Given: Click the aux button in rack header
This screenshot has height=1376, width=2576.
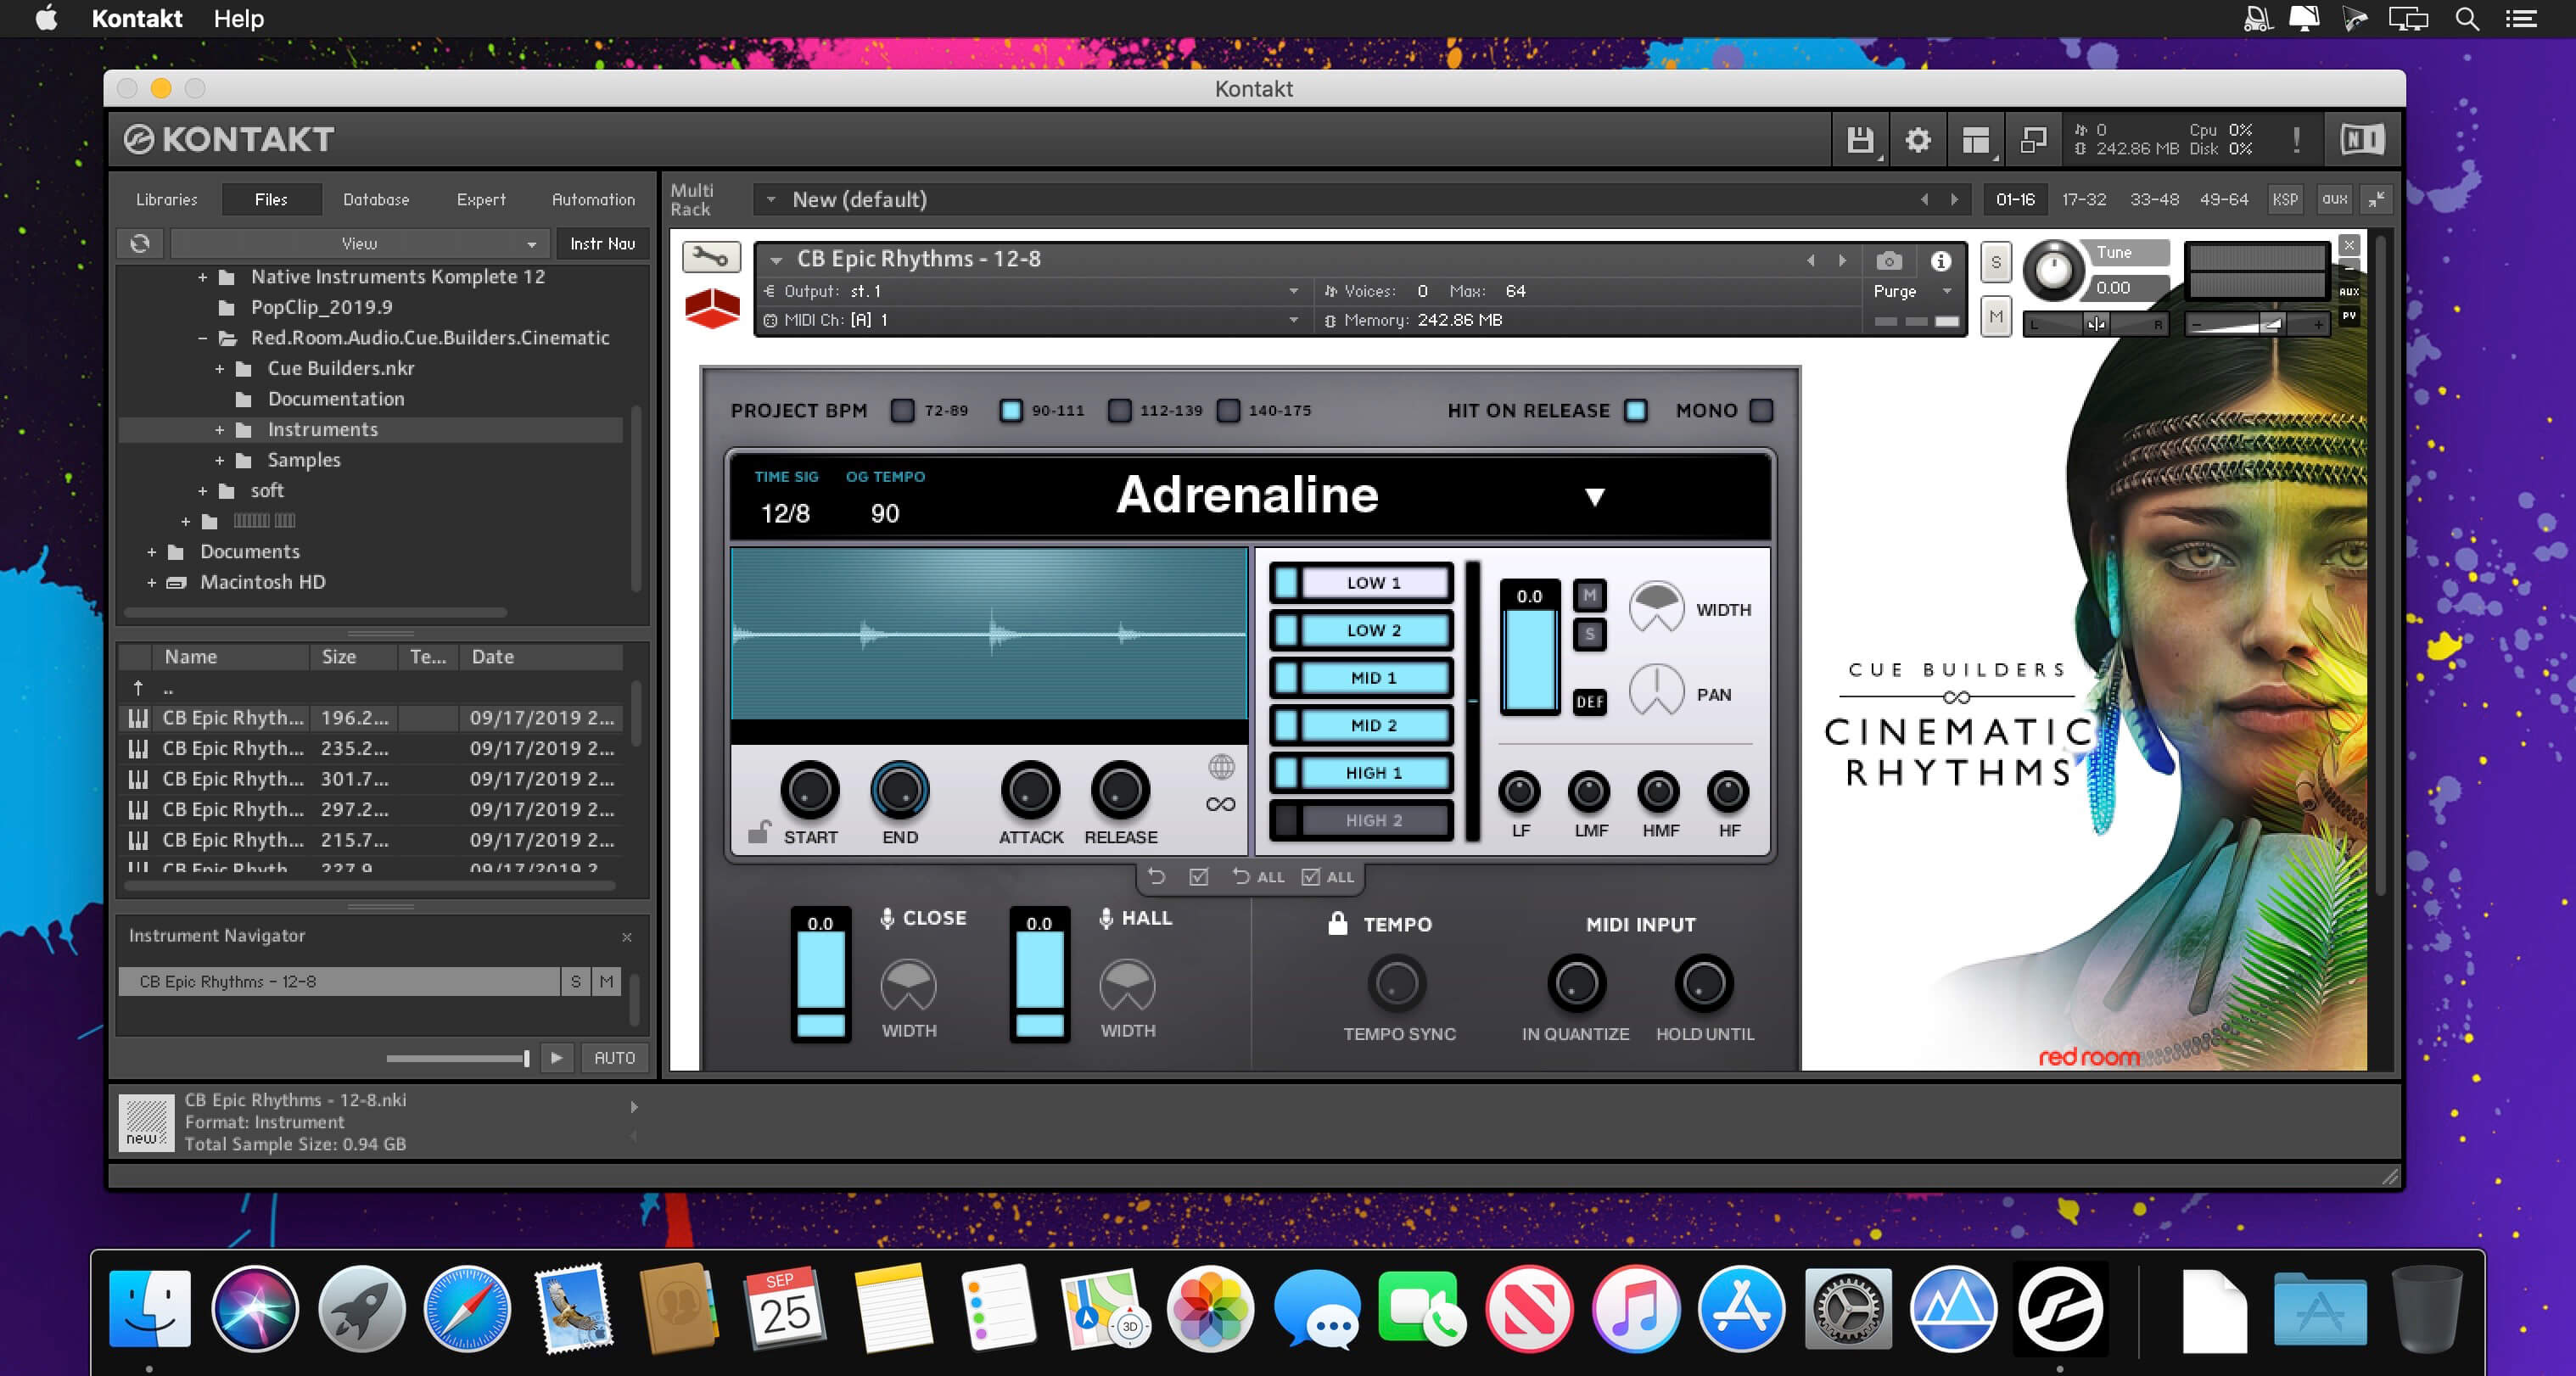Looking at the screenshot, I should [x=2334, y=199].
